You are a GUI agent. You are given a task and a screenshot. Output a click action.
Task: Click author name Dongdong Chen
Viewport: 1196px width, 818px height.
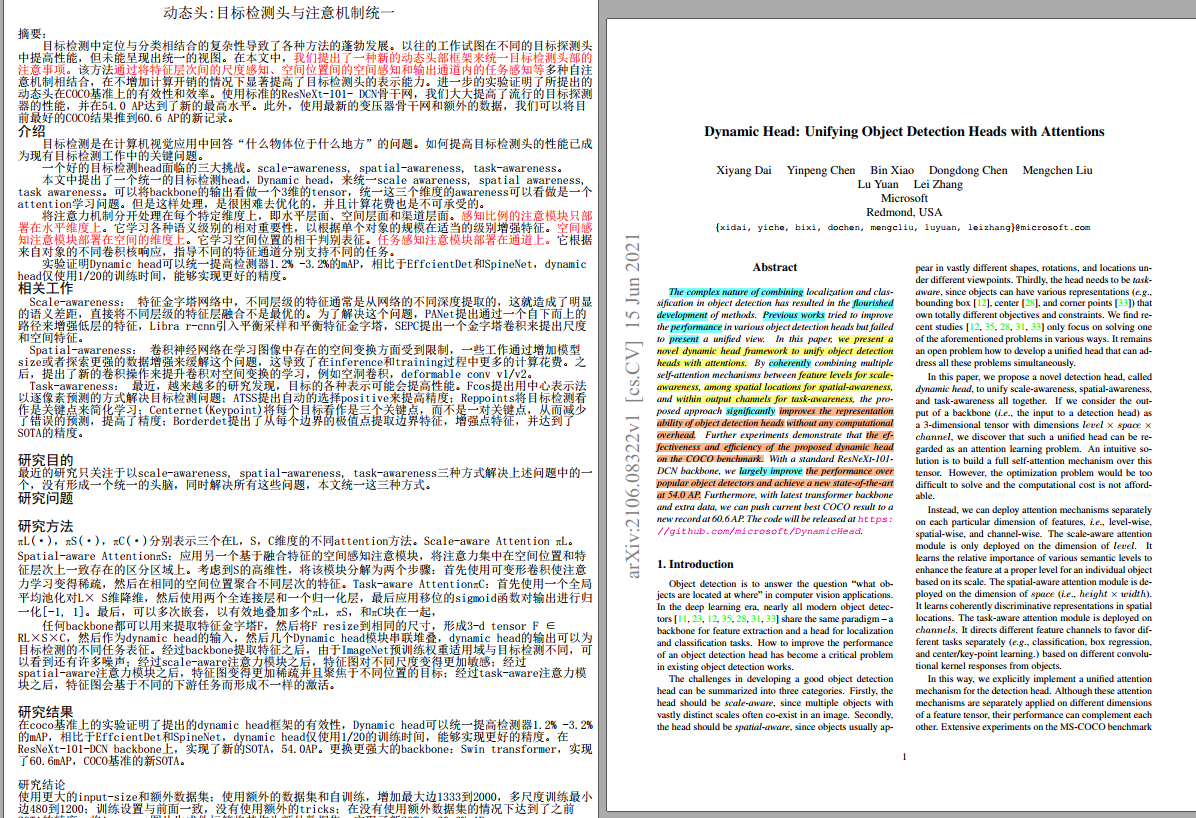pyautogui.click(x=968, y=170)
